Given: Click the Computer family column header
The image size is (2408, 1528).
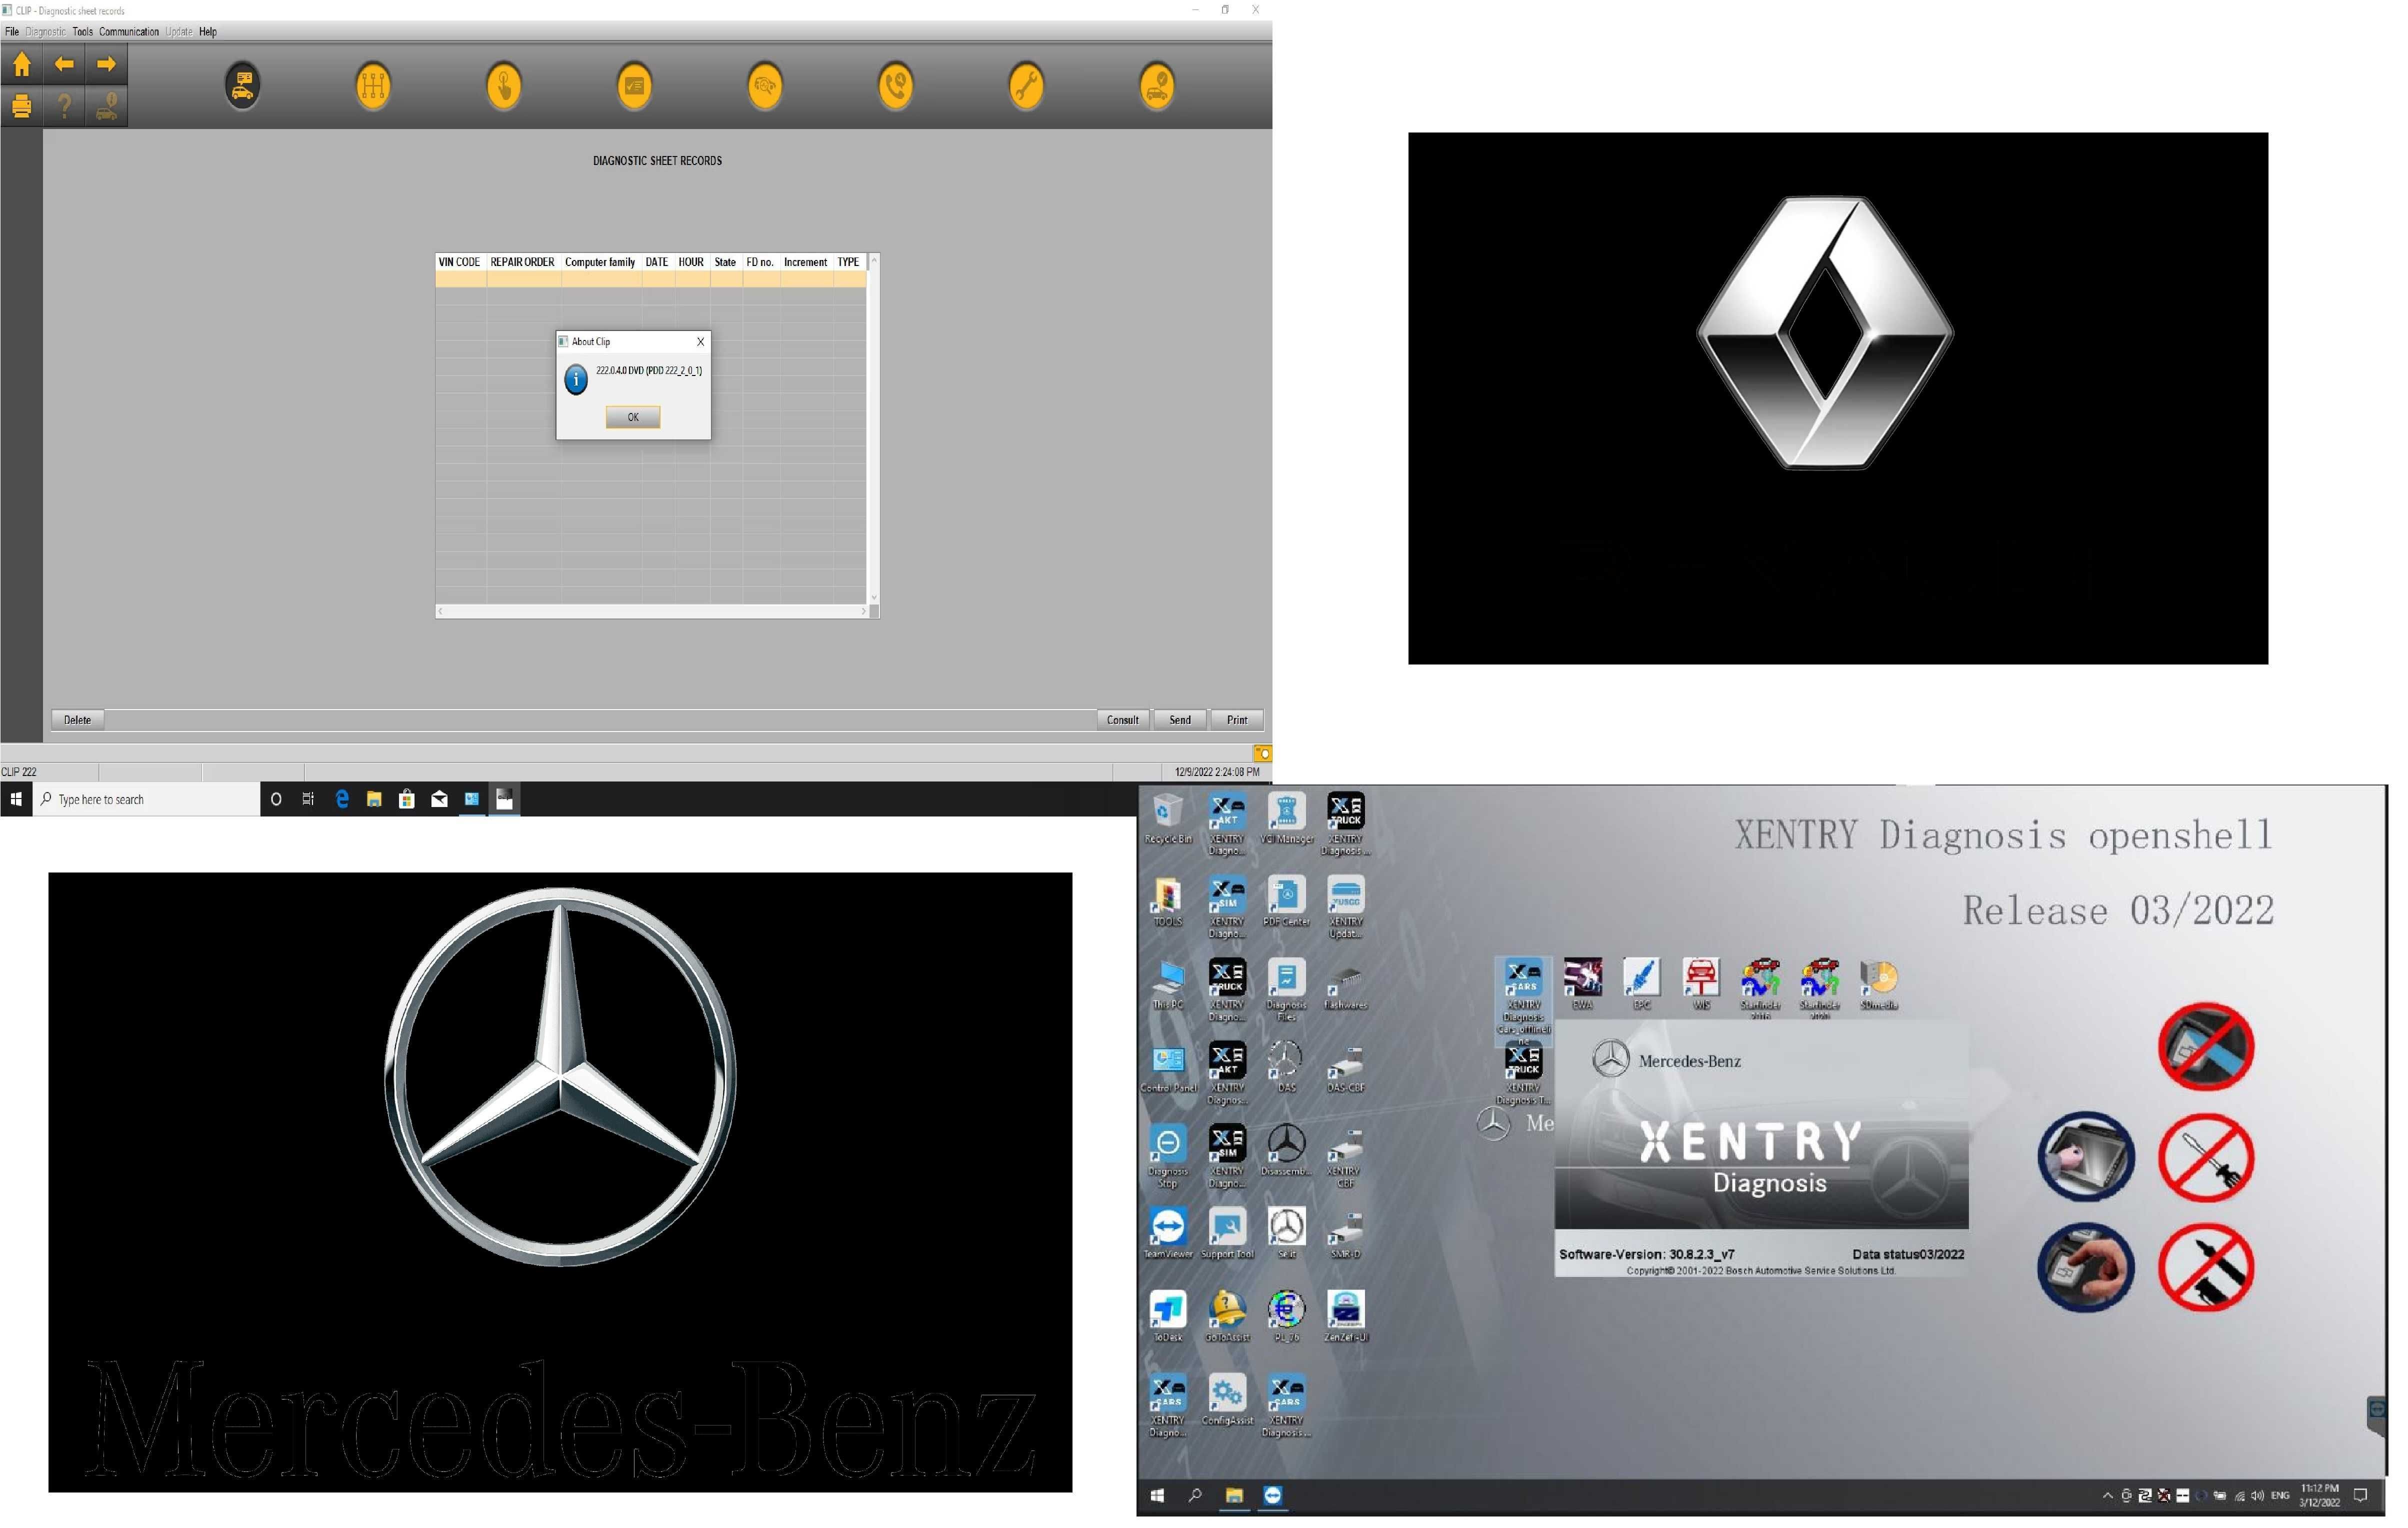Looking at the screenshot, I should (x=600, y=263).
